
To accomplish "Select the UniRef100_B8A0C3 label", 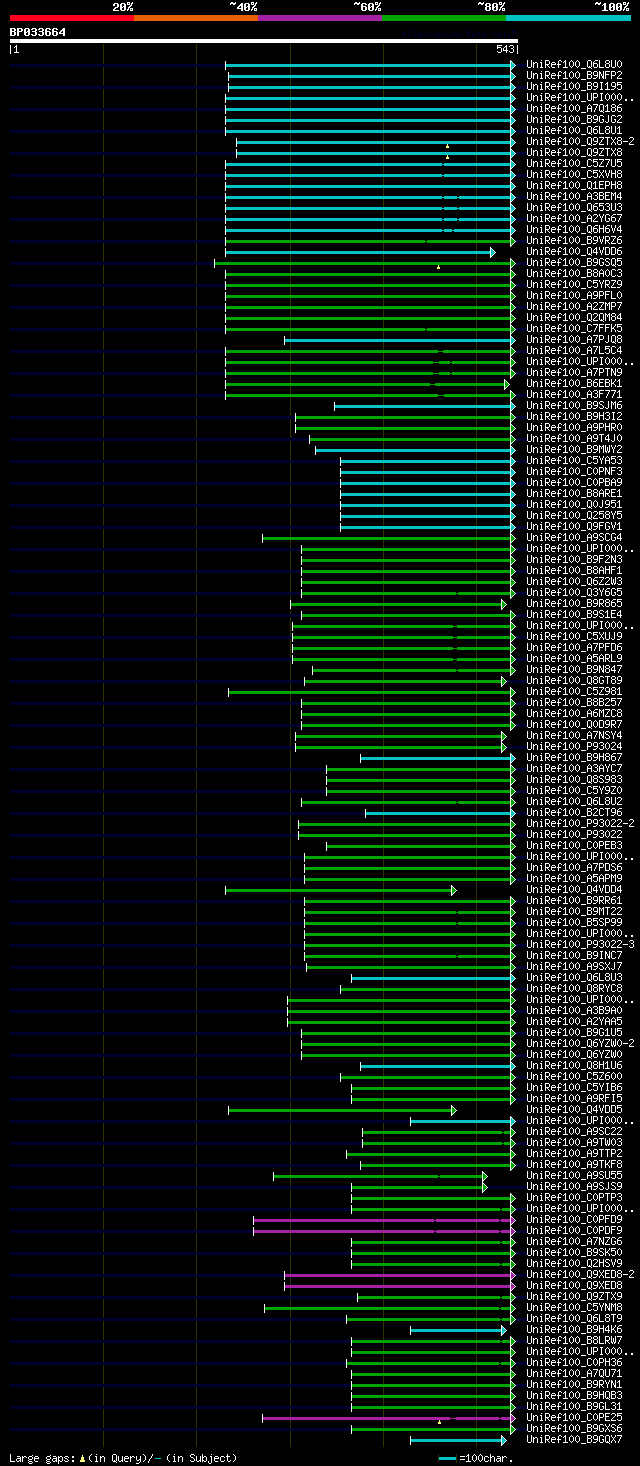I will [574, 274].
